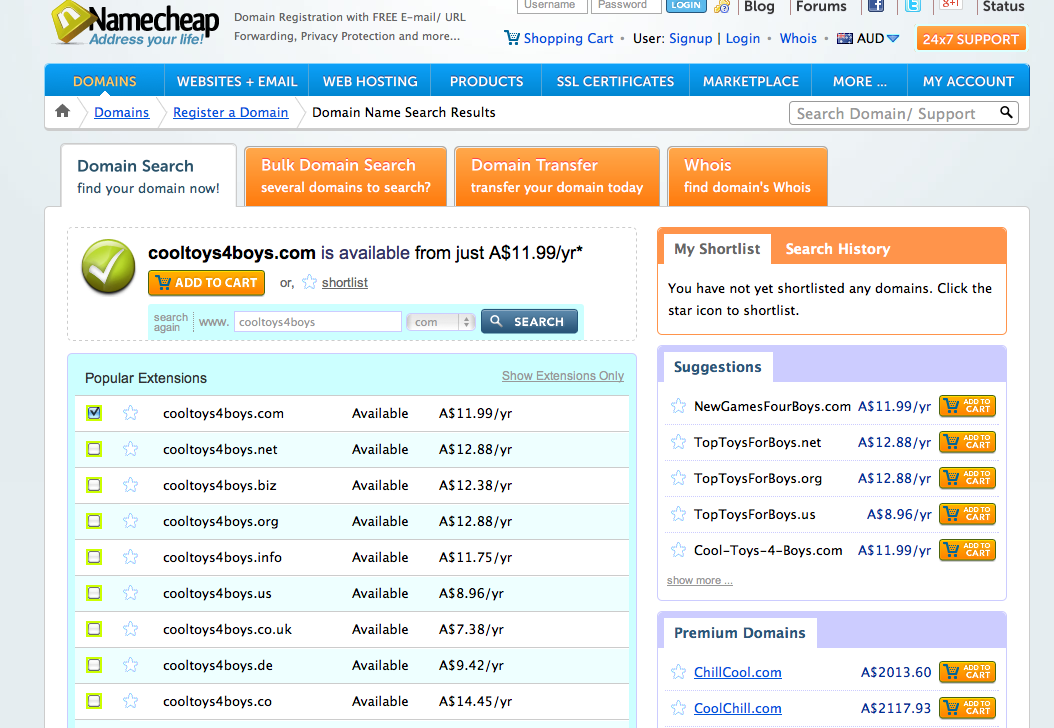Check the cooltoys4boys.co.uk checkbox

[x=94, y=629]
